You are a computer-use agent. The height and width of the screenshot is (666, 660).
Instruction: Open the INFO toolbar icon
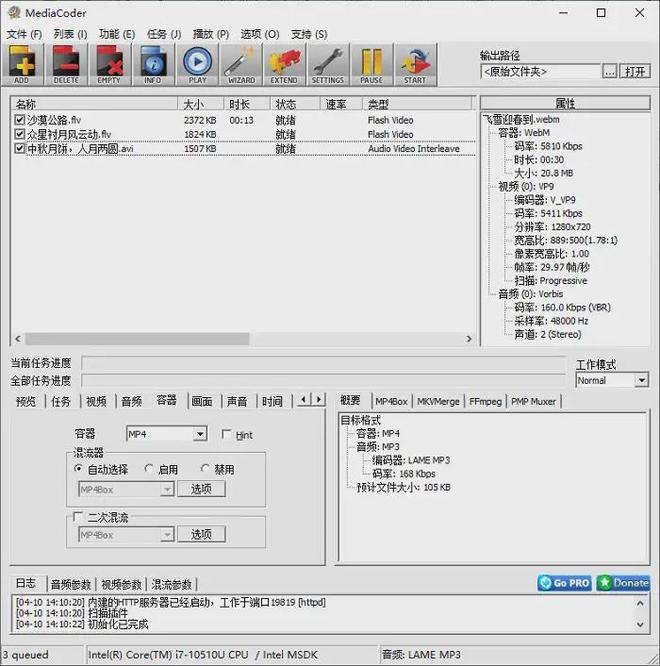coord(153,65)
